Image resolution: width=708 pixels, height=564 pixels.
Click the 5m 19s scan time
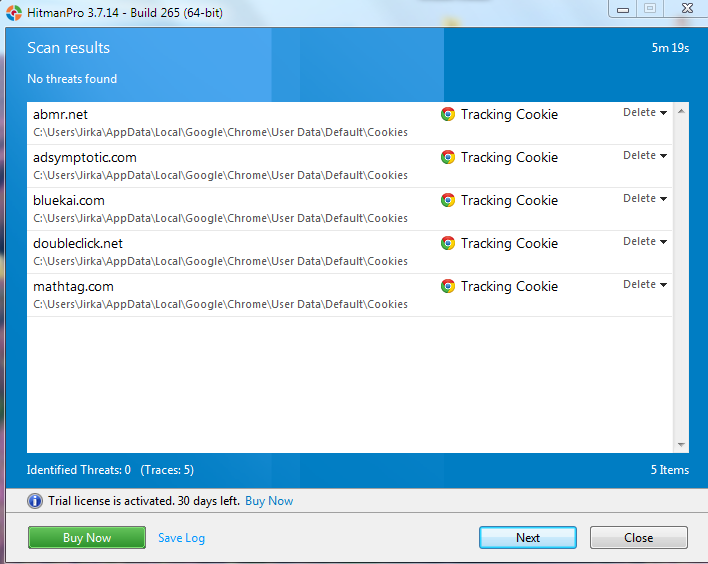(x=670, y=48)
